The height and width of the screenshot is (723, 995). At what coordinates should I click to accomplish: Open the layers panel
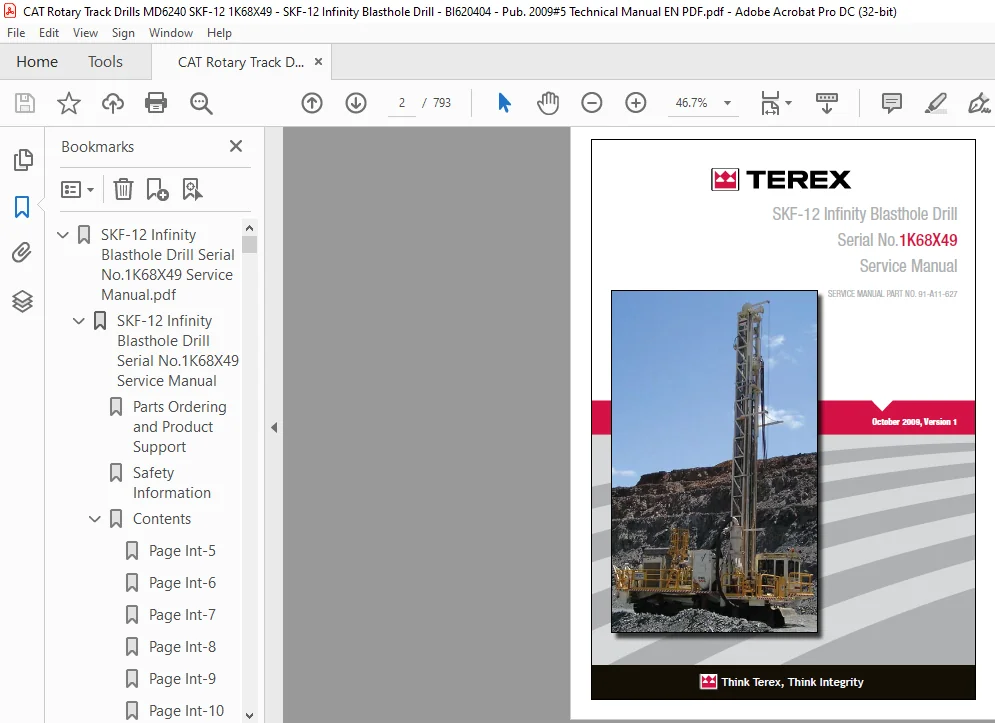(x=22, y=301)
